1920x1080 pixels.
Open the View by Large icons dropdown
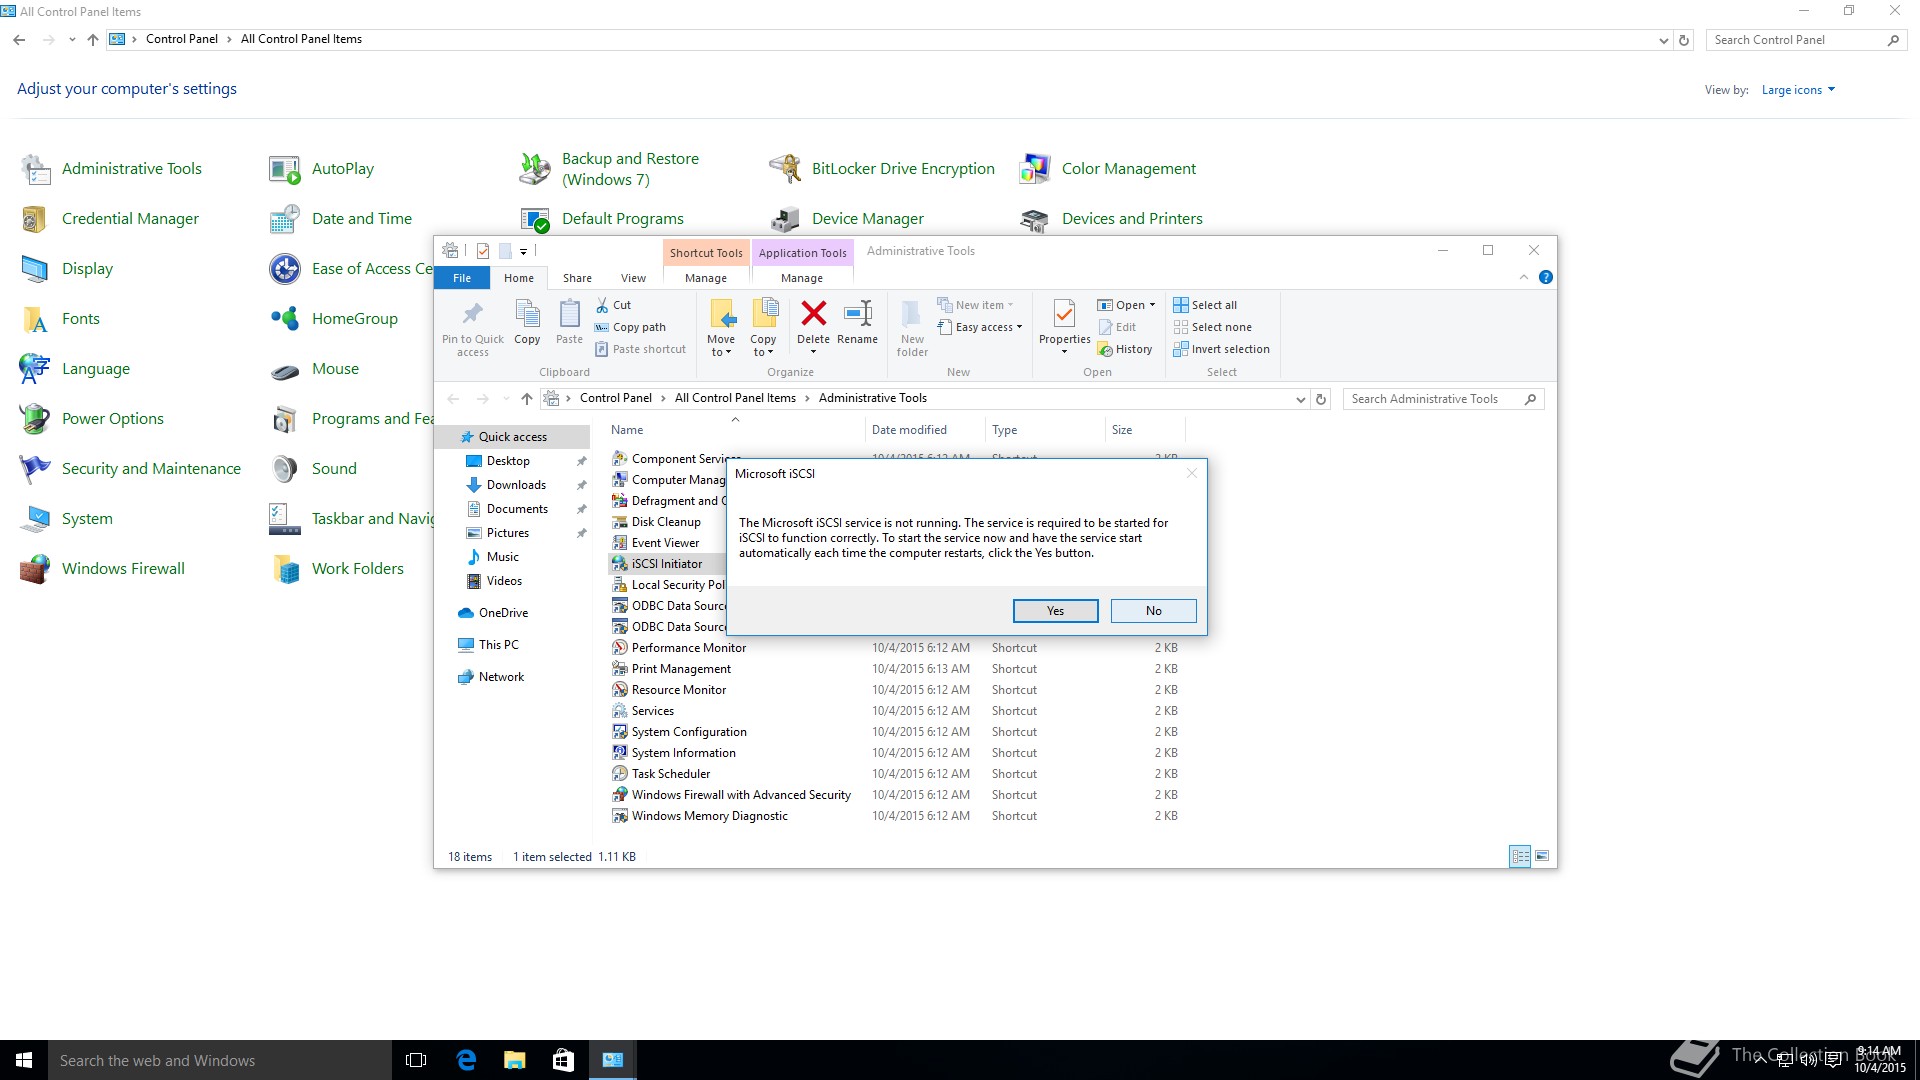click(x=1798, y=90)
